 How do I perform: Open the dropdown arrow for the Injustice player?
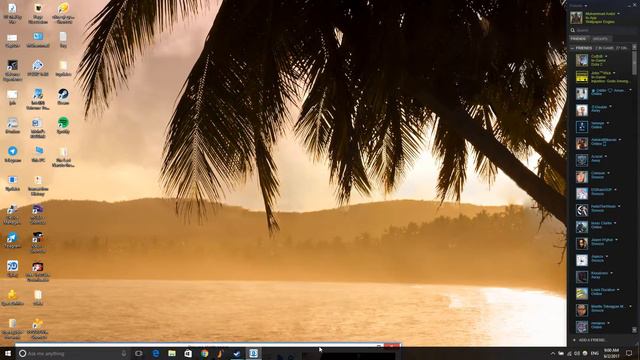[x=614, y=73]
